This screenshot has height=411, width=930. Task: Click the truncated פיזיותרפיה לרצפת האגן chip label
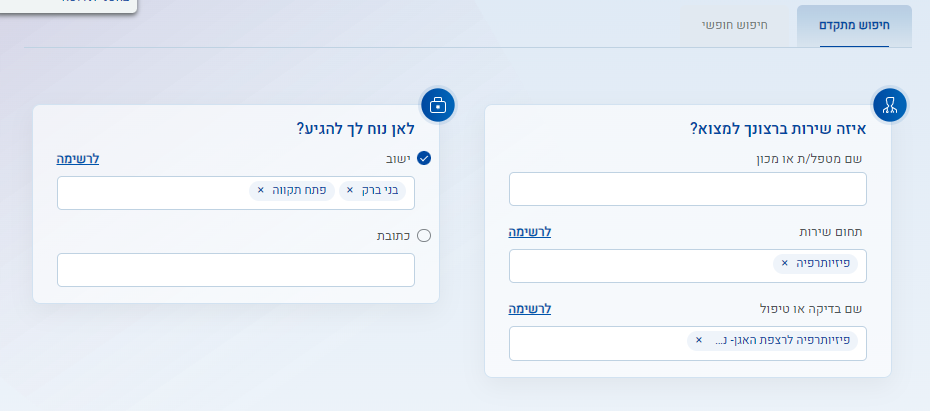(780, 340)
